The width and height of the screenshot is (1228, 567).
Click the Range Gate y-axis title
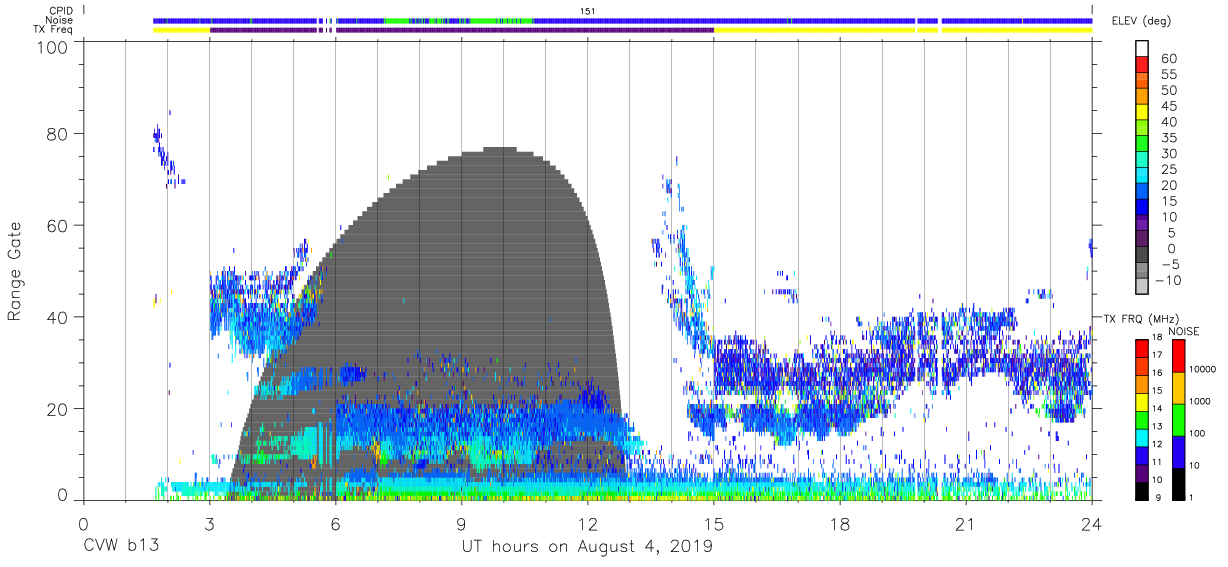click(x=15, y=271)
